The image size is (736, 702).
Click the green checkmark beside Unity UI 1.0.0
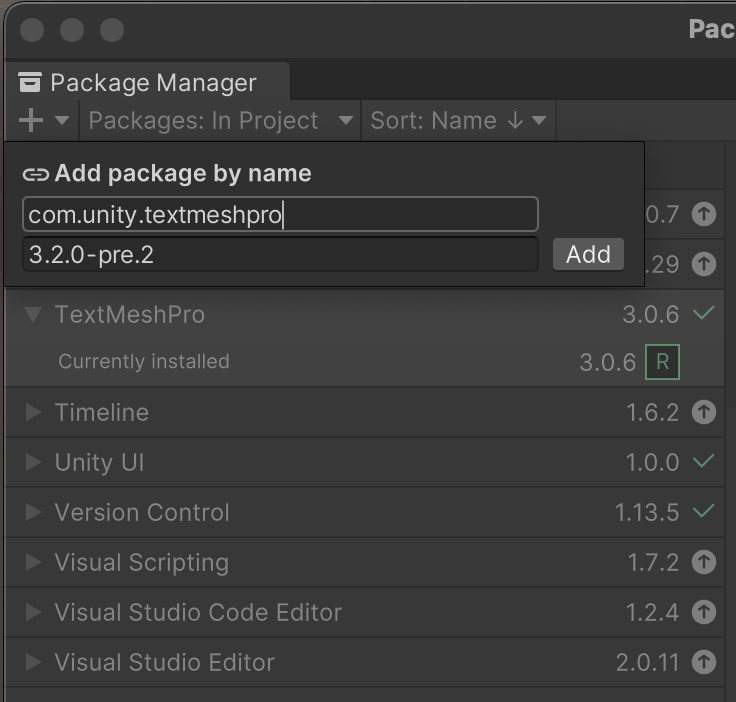(x=704, y=461)
